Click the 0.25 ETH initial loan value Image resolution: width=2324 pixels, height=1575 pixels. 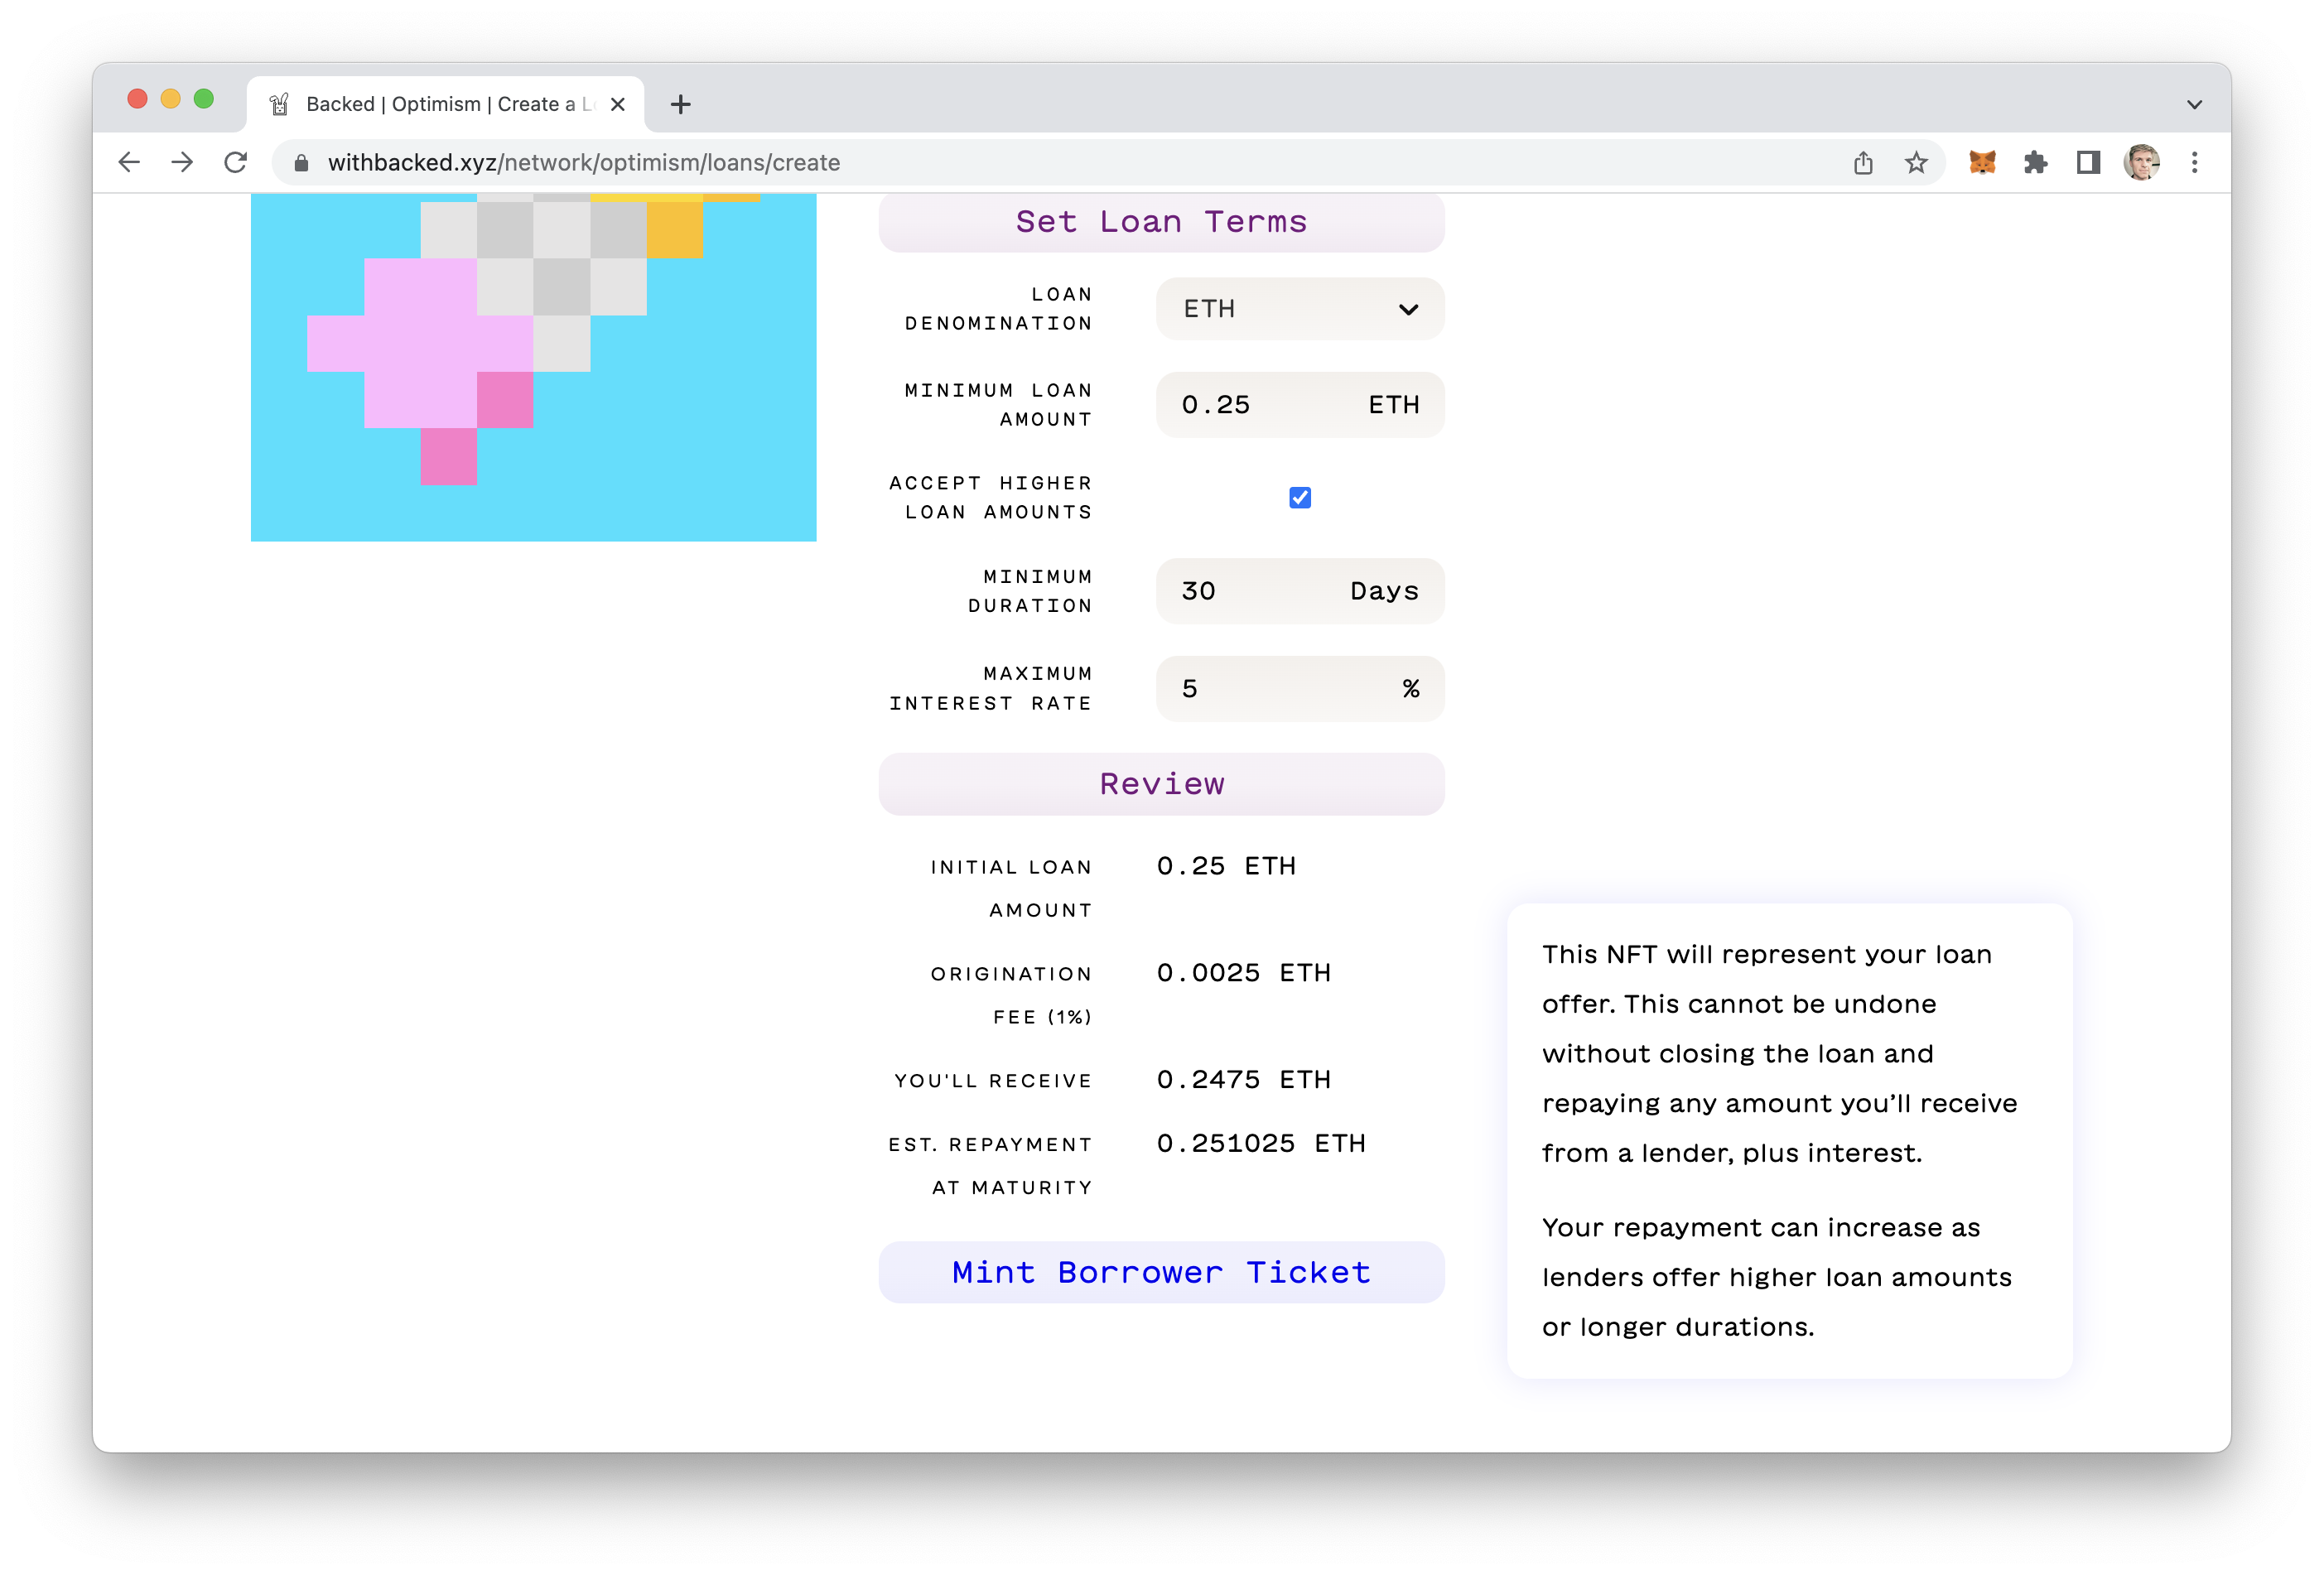pos(1226,866)
